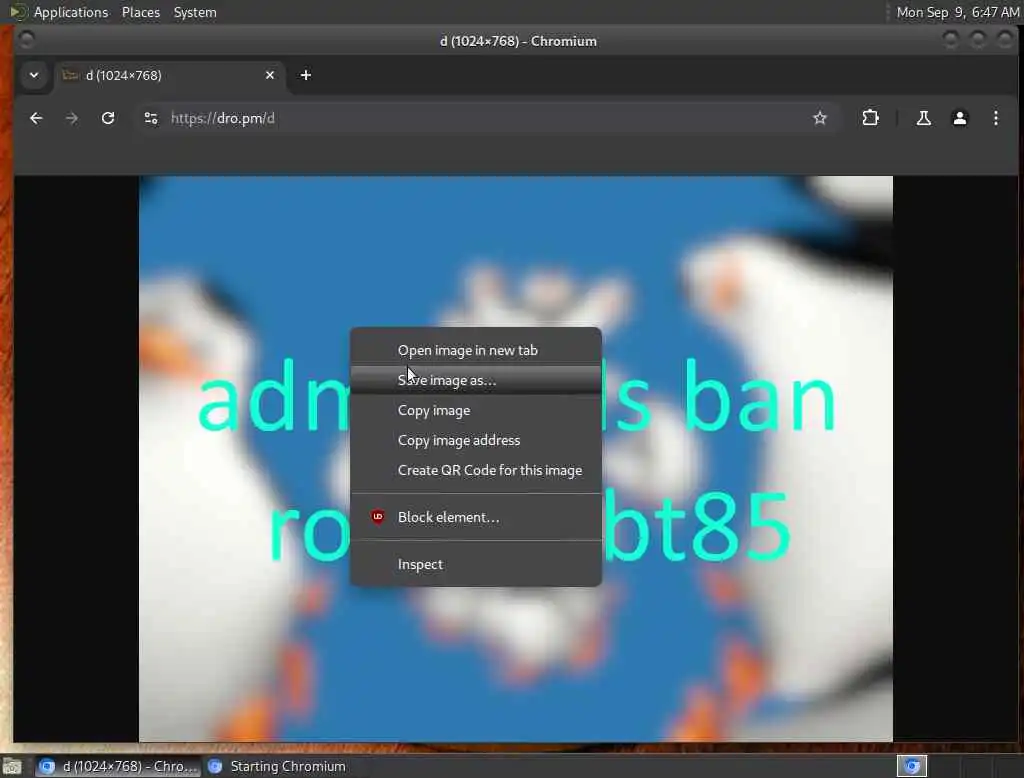Open the profile avatar menu
The height and width of the screenshot is (778, 1024).
pyautogui.click(x=959, y=118)
